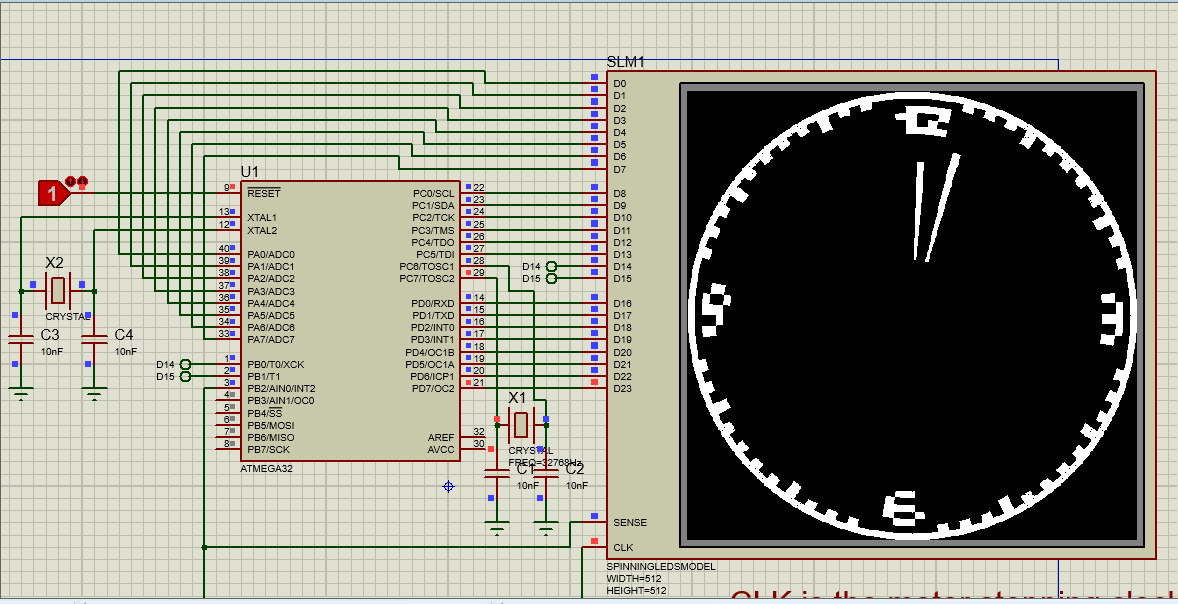Click the FREQ=32768Hz property text

545,463
